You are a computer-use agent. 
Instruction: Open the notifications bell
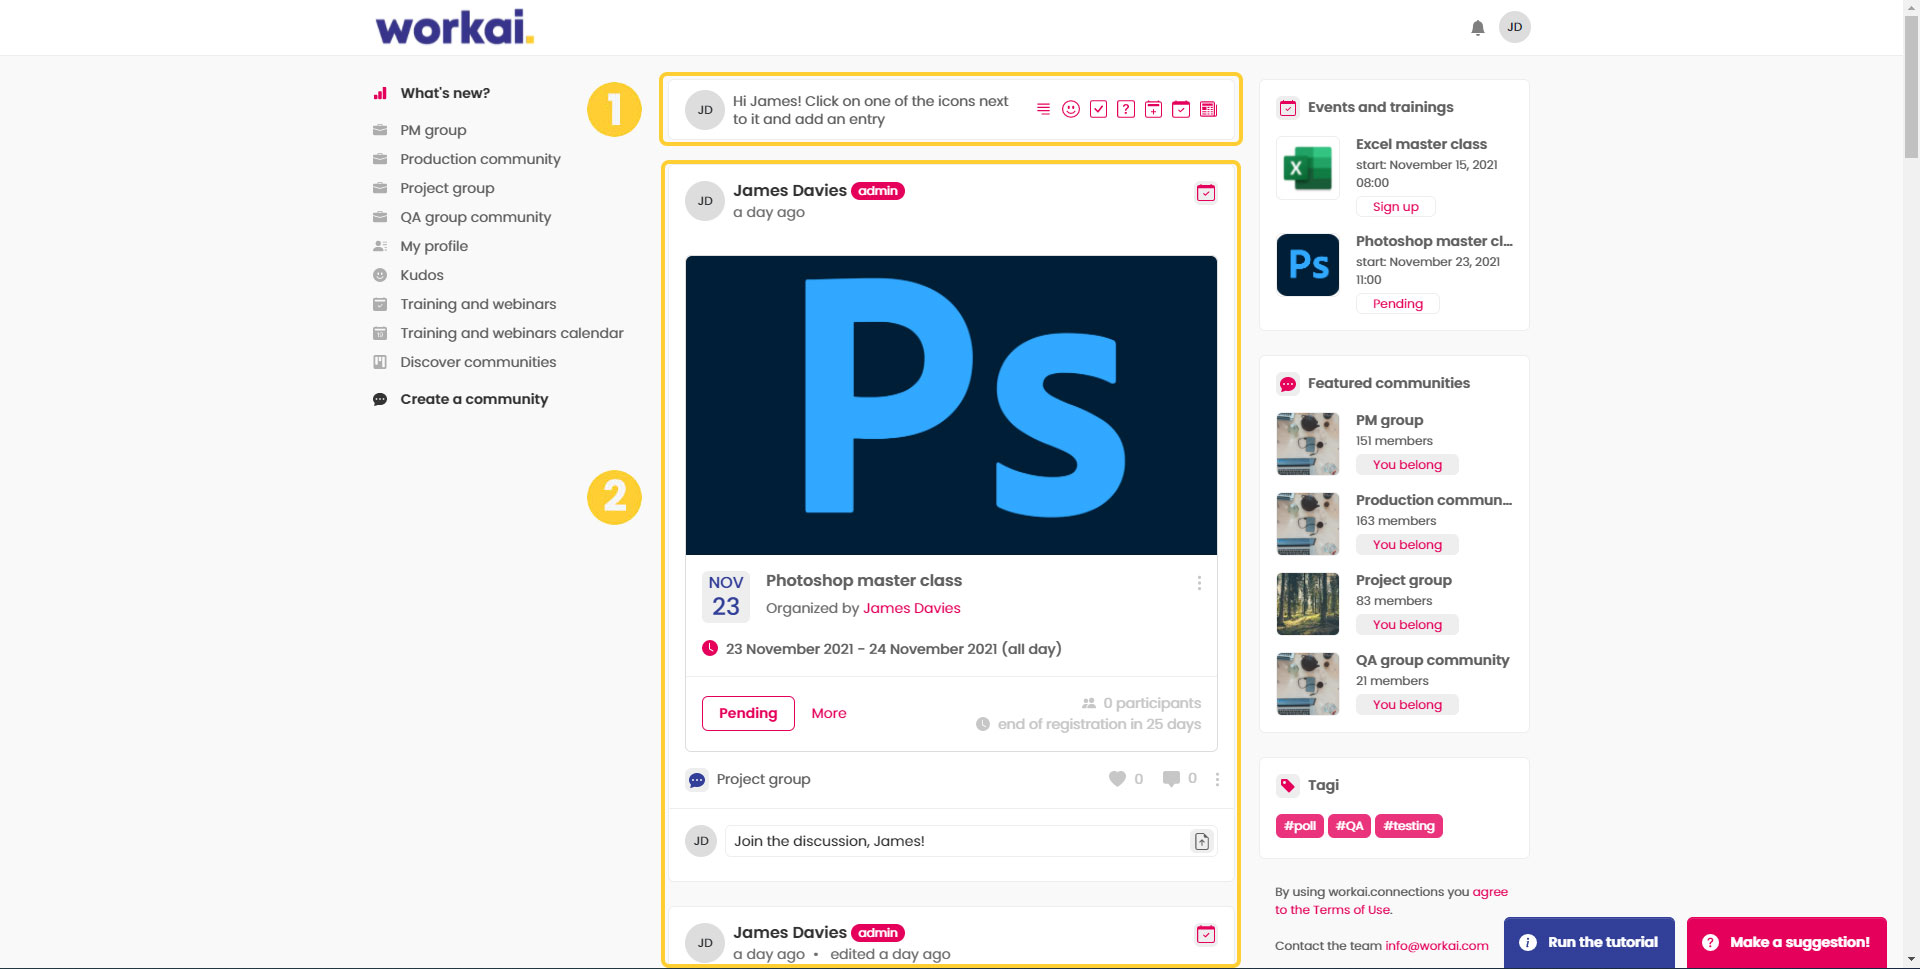pyautogui.click(x=1477, y=28)
